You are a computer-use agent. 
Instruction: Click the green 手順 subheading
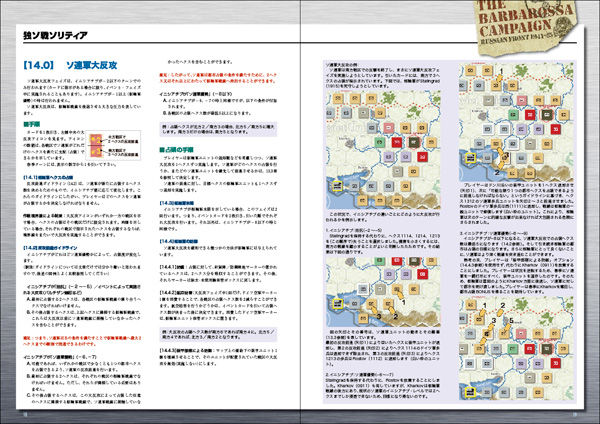(31, 124)
